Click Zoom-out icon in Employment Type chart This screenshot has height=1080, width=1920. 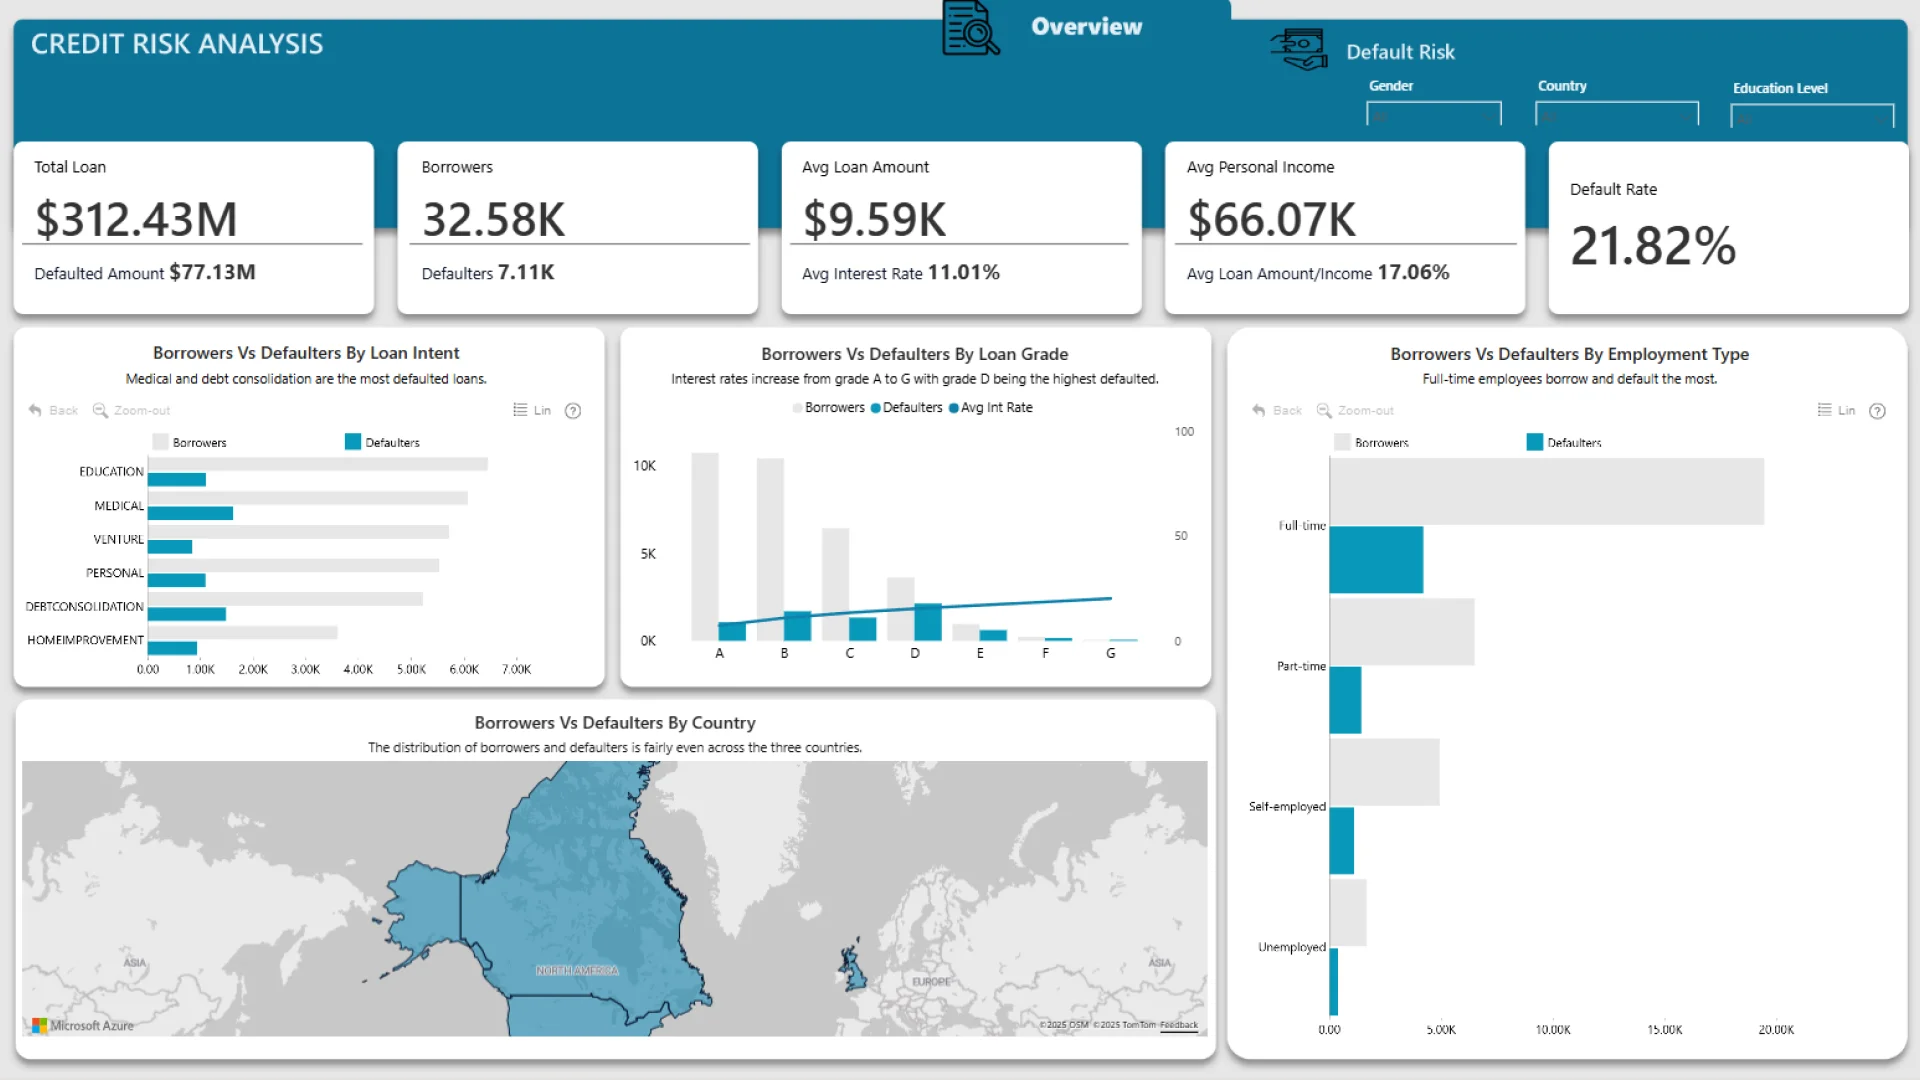point(1324,410)
